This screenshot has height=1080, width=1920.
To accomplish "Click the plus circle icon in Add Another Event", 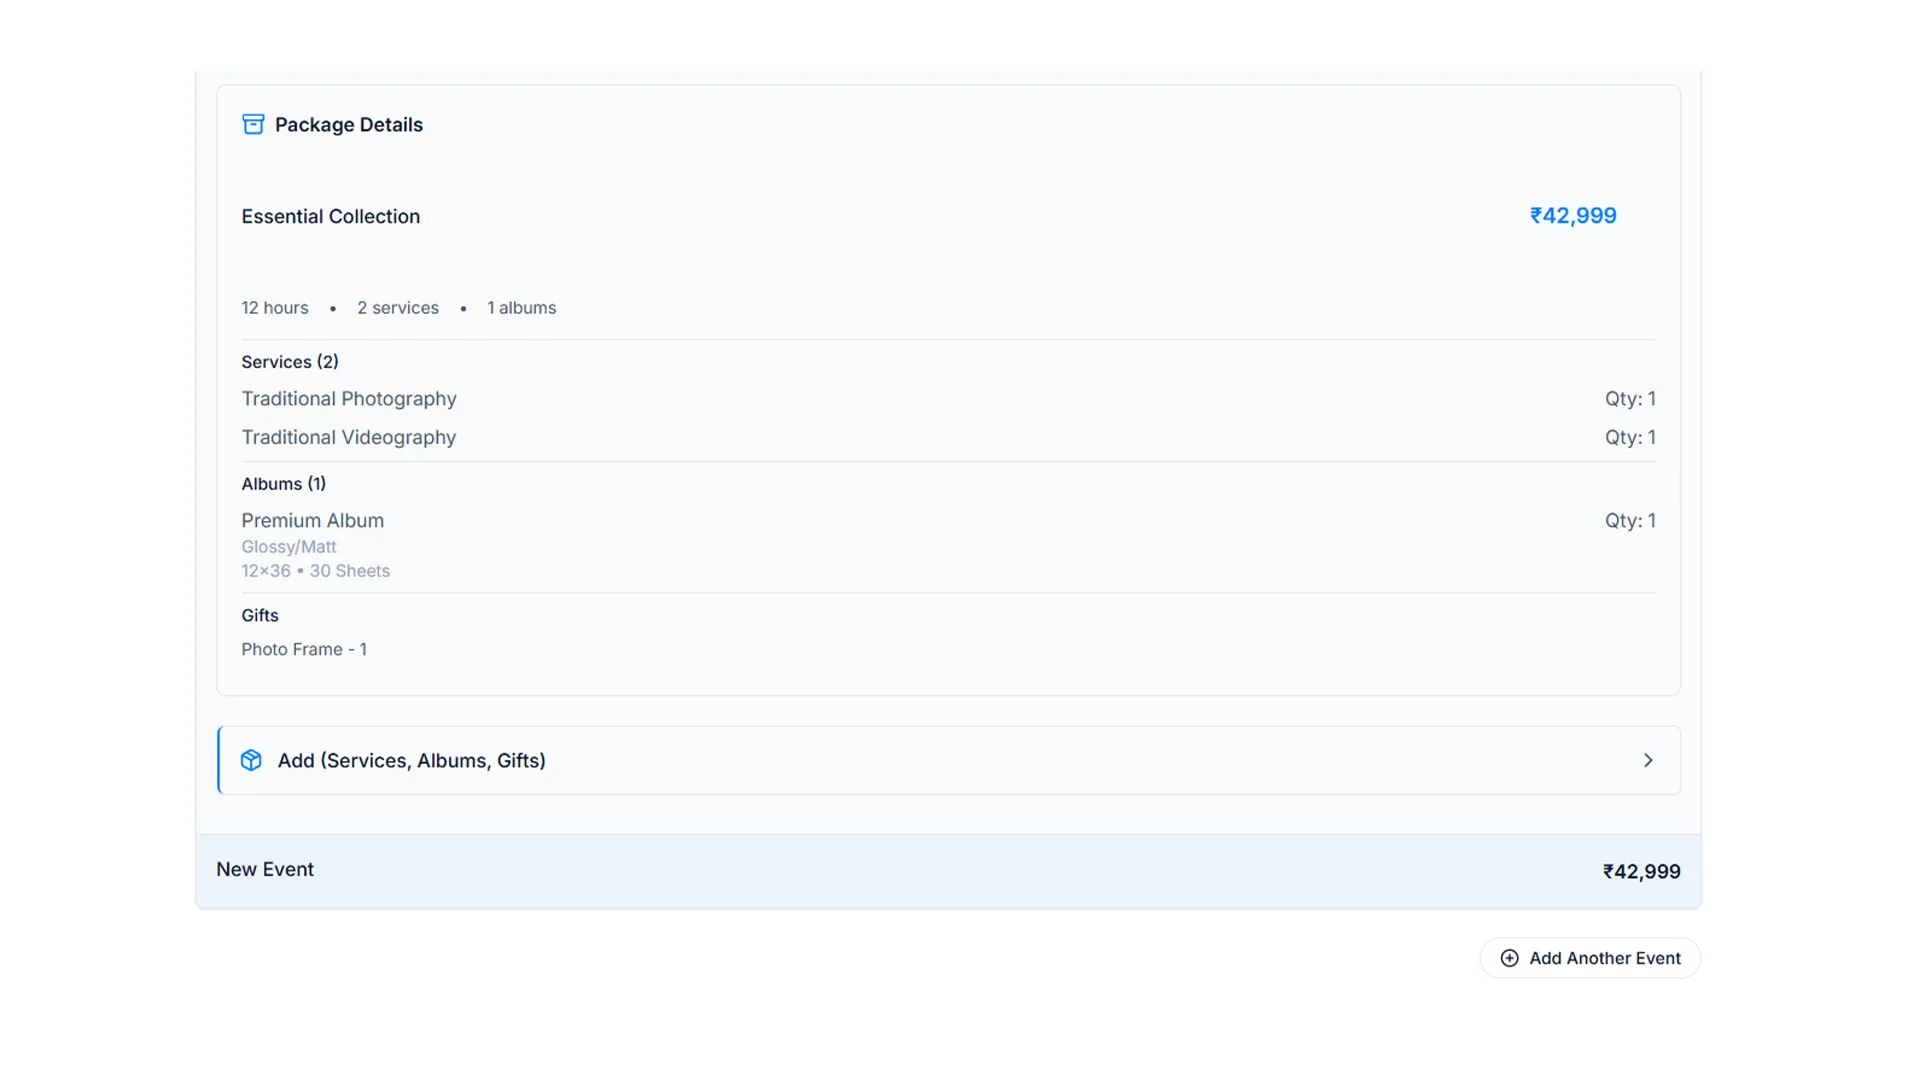I will pos(1509,958).
